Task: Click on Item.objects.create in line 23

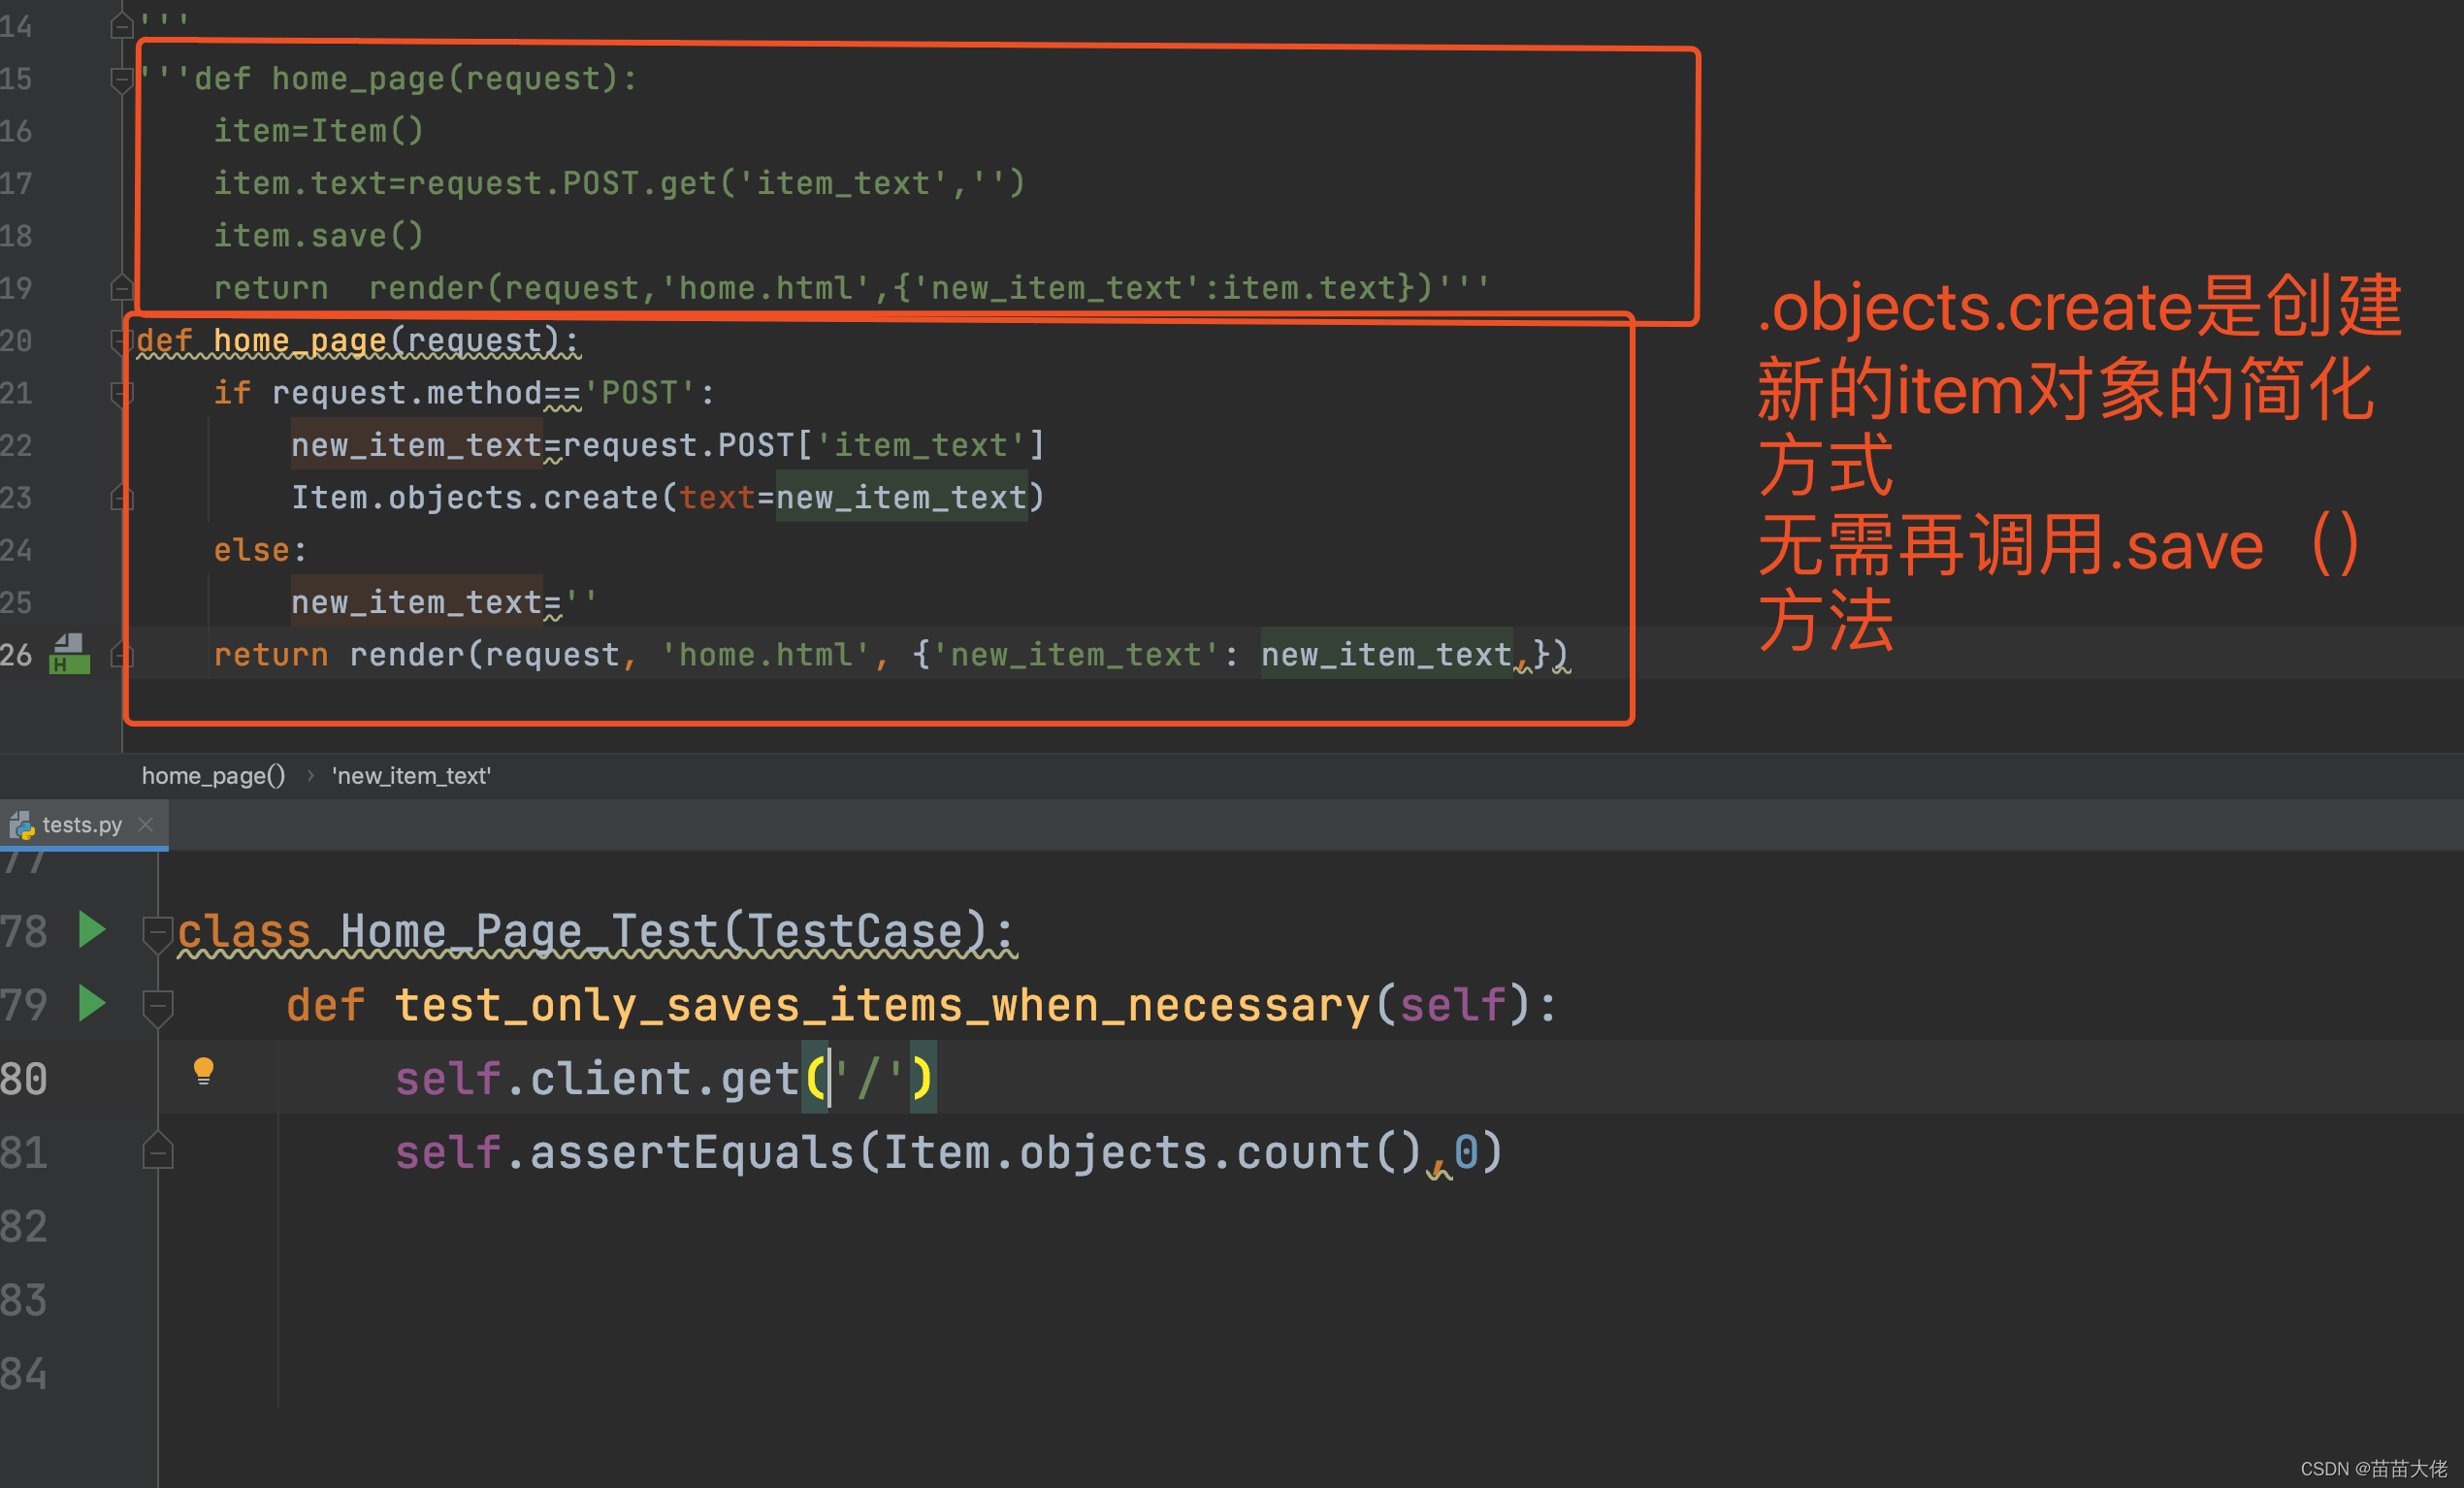Action: tap(474, 497)
